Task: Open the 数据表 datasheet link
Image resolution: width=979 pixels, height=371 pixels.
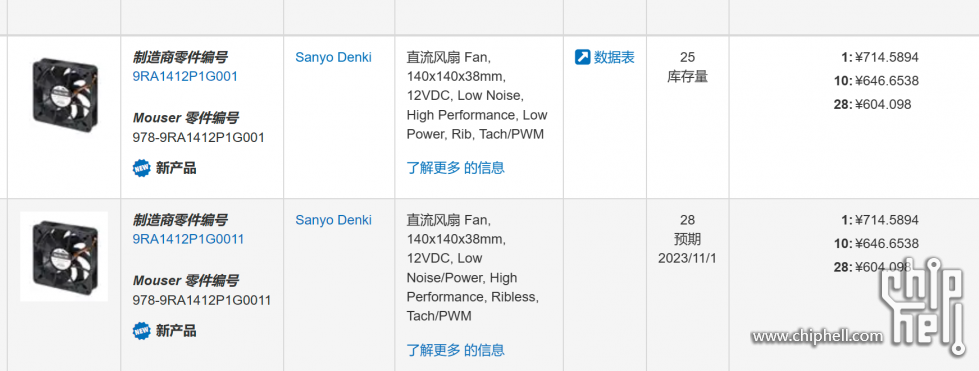Action: pos(614,57)
